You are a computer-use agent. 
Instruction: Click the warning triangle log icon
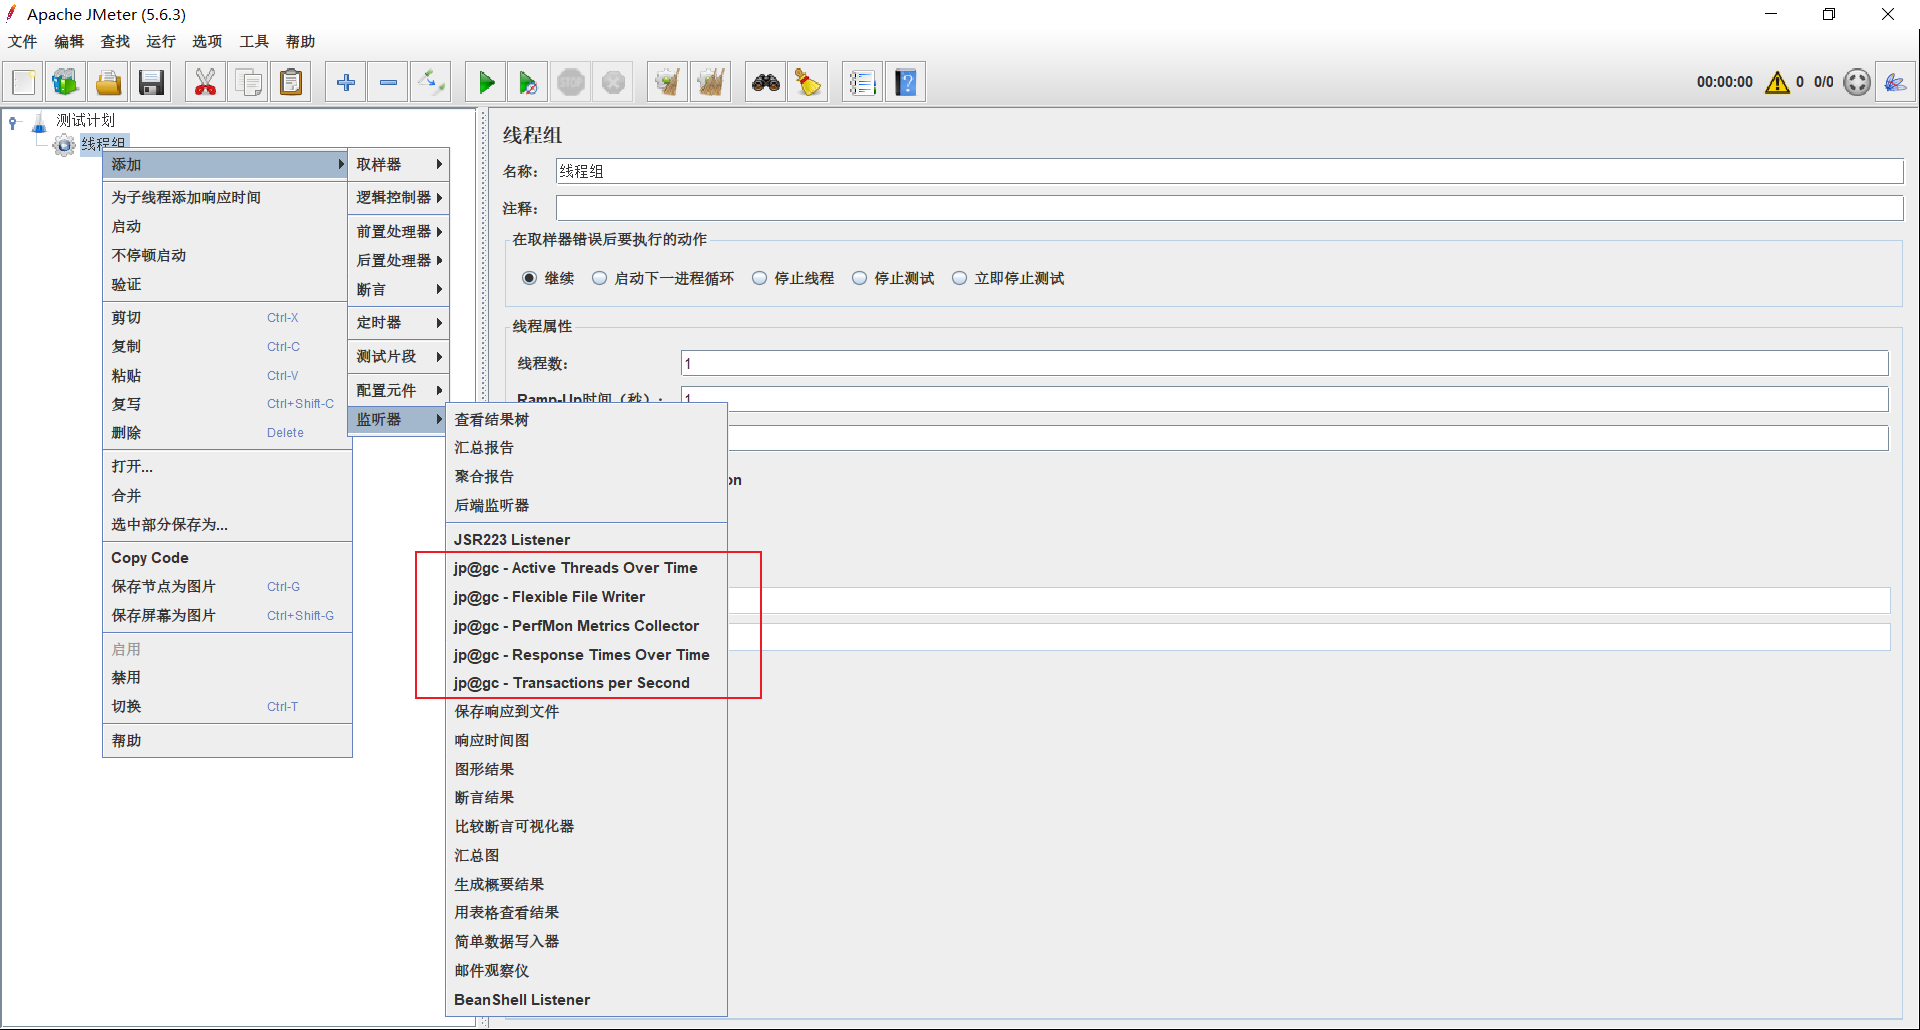(1777, 82)
